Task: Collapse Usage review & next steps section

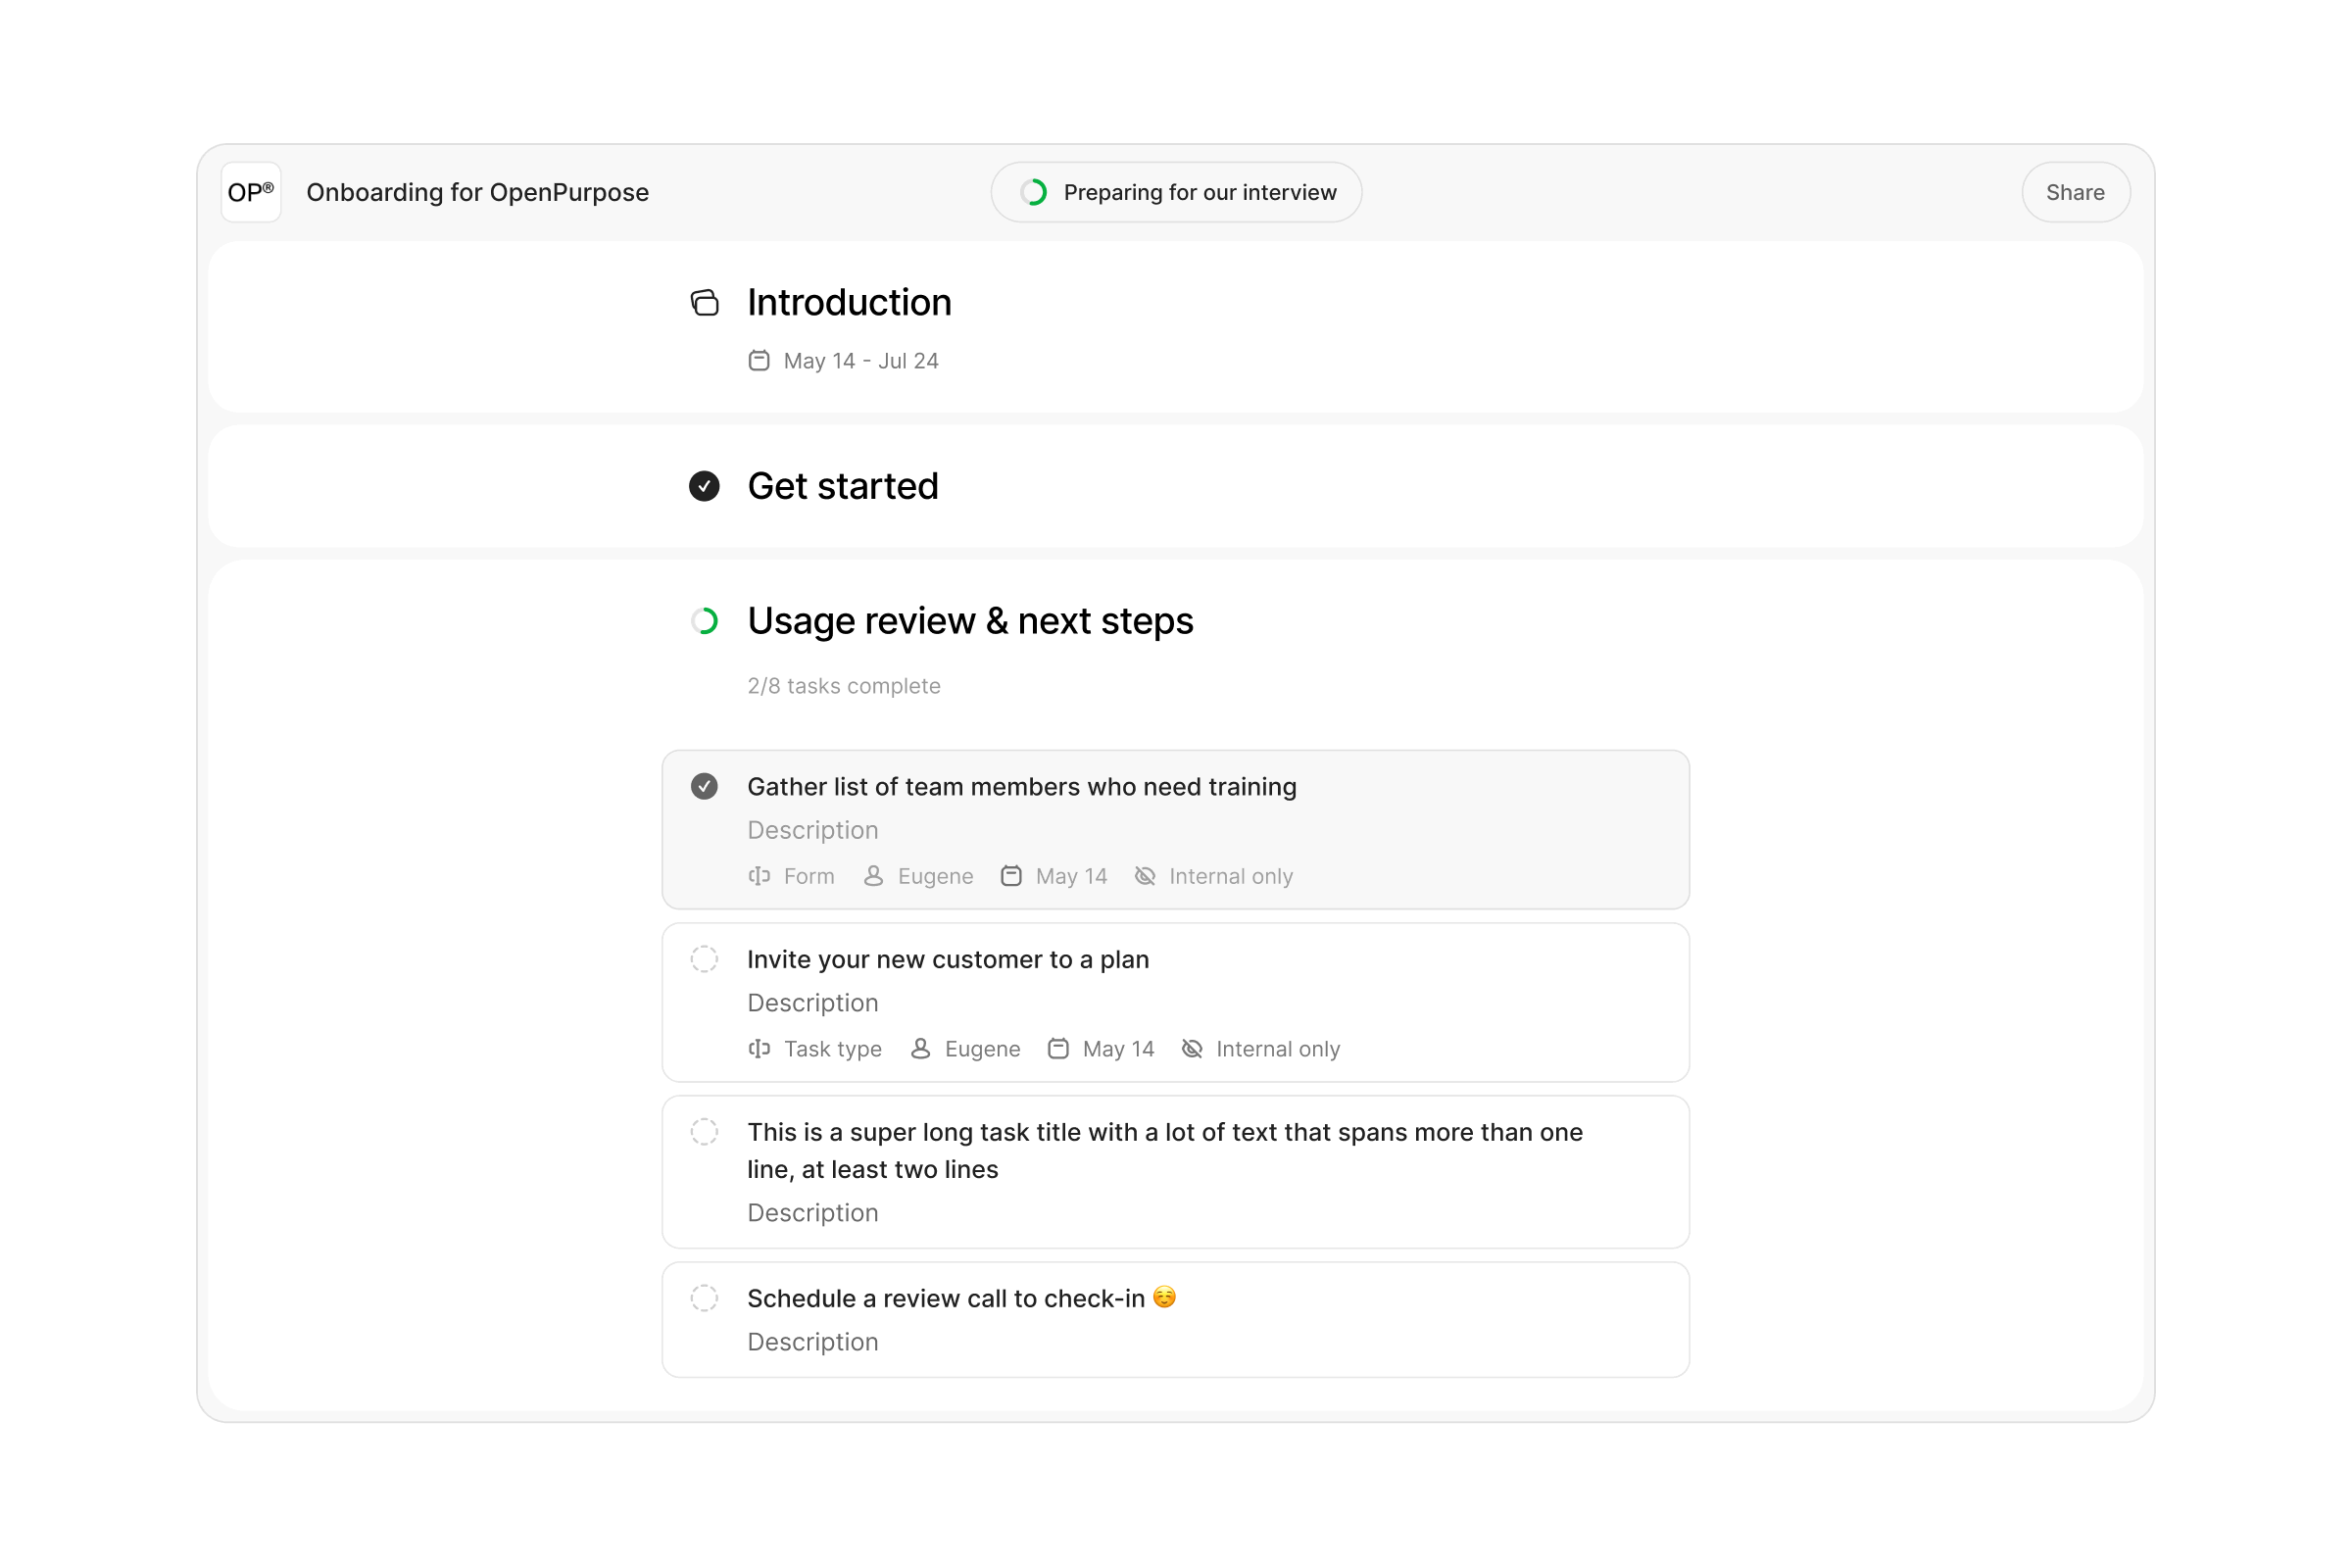Action: pyautogui.click(x=969, y=621)
